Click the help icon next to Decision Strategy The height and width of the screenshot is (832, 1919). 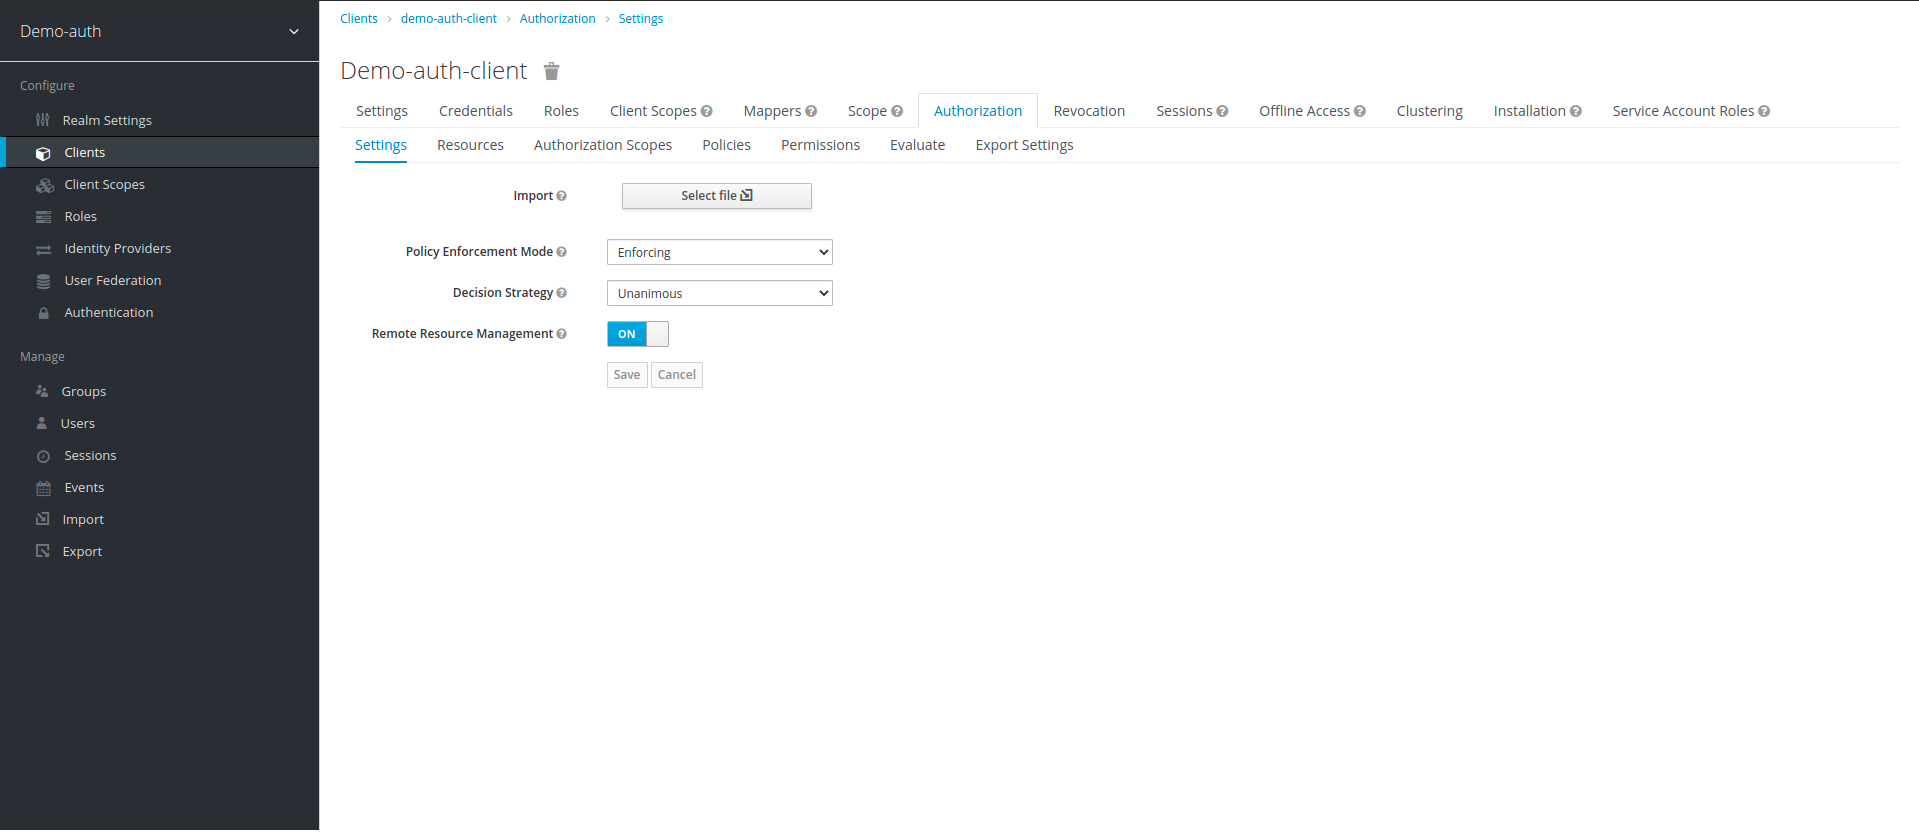561,293
